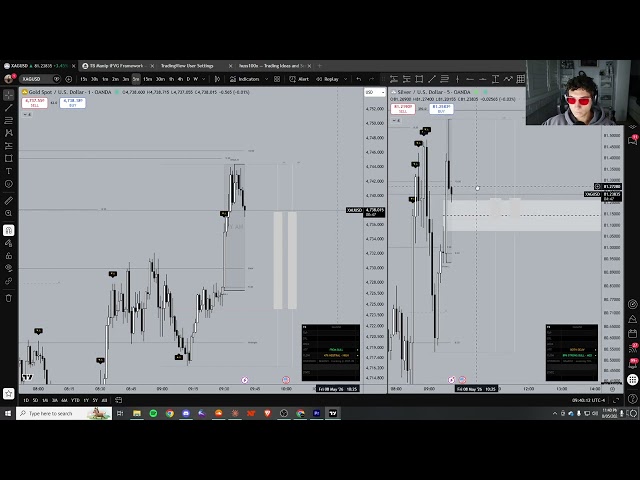The height and width of the screenshot is (480, 640).
Task: Select the 5m timeframe
Action: [x=136, y=79]
